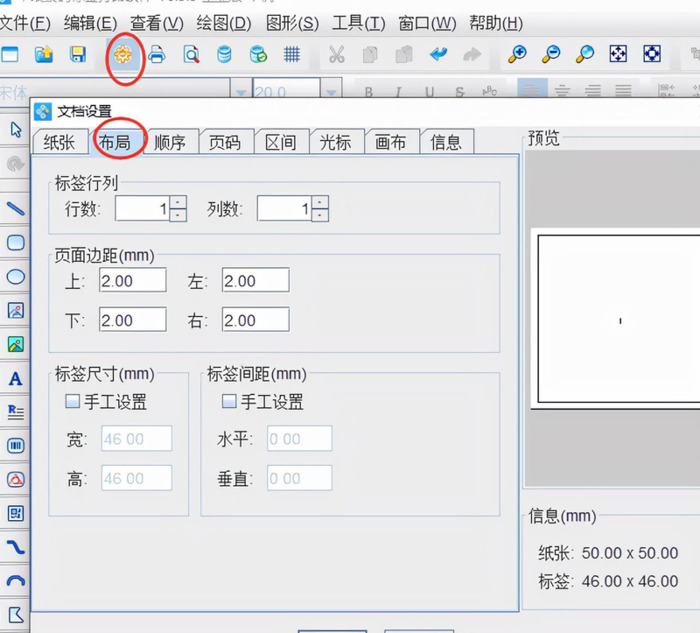
Task: Select the text A tool
Action: 16,379
